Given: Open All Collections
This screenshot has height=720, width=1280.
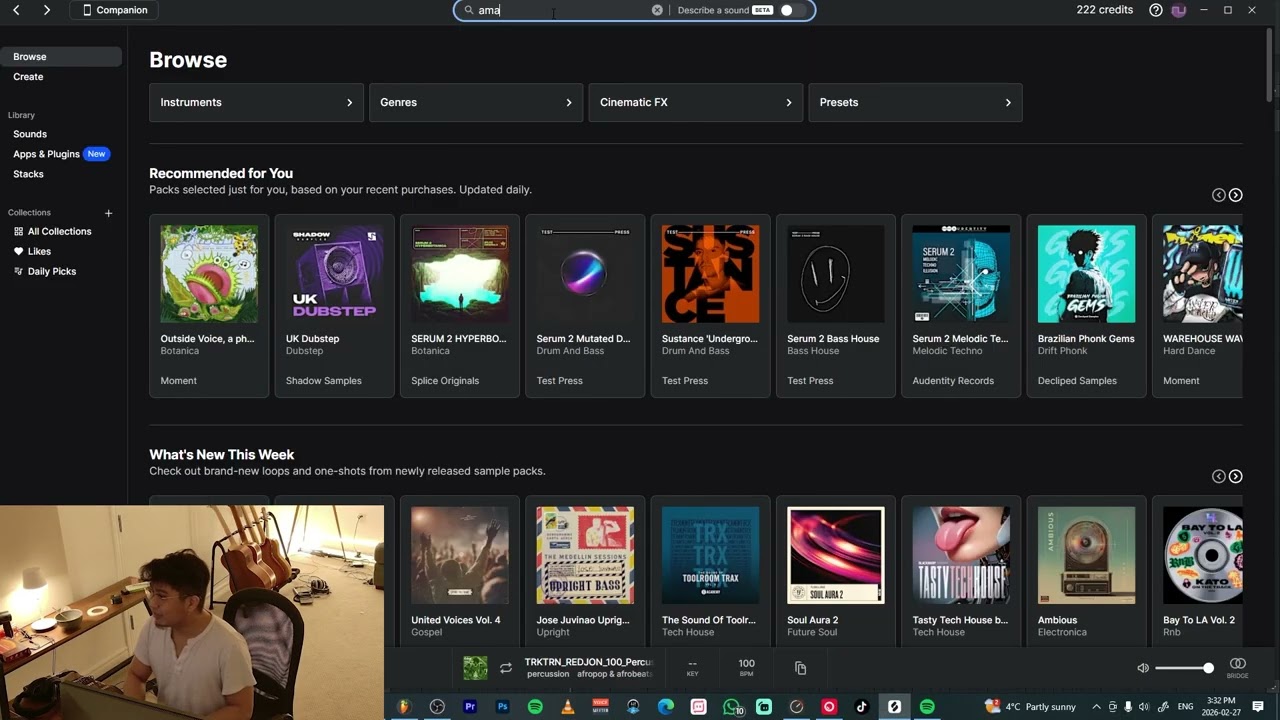Looking at the screenshot, I should pos(61,231).
